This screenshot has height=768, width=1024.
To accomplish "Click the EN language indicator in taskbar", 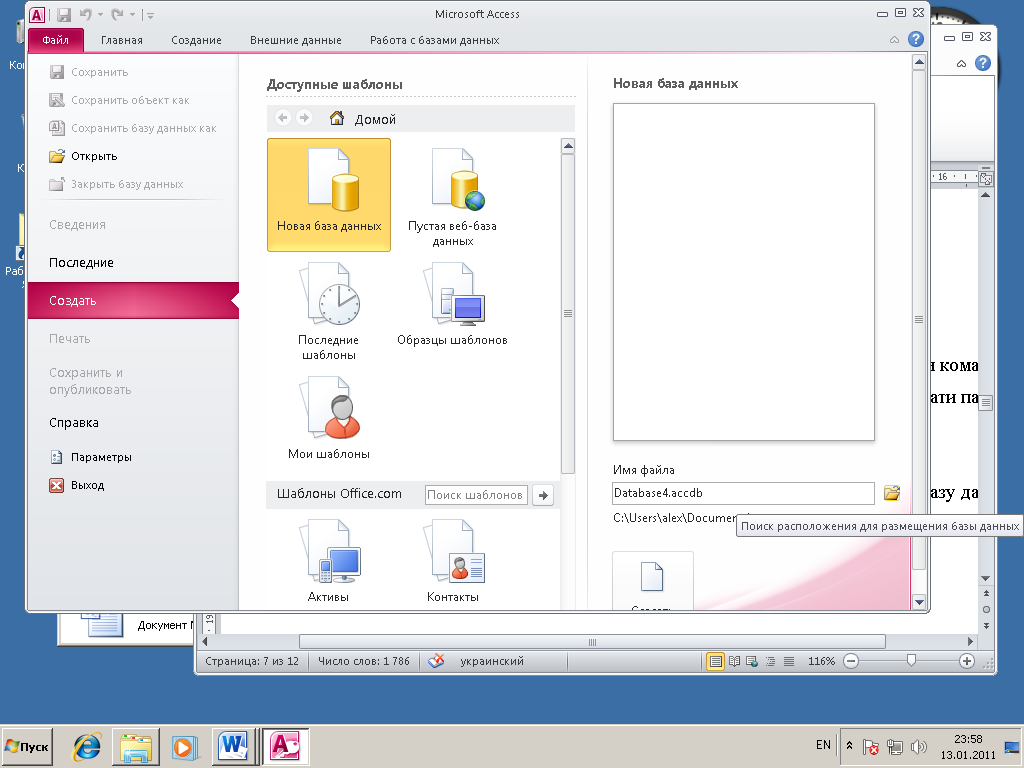I will (824, 745).
